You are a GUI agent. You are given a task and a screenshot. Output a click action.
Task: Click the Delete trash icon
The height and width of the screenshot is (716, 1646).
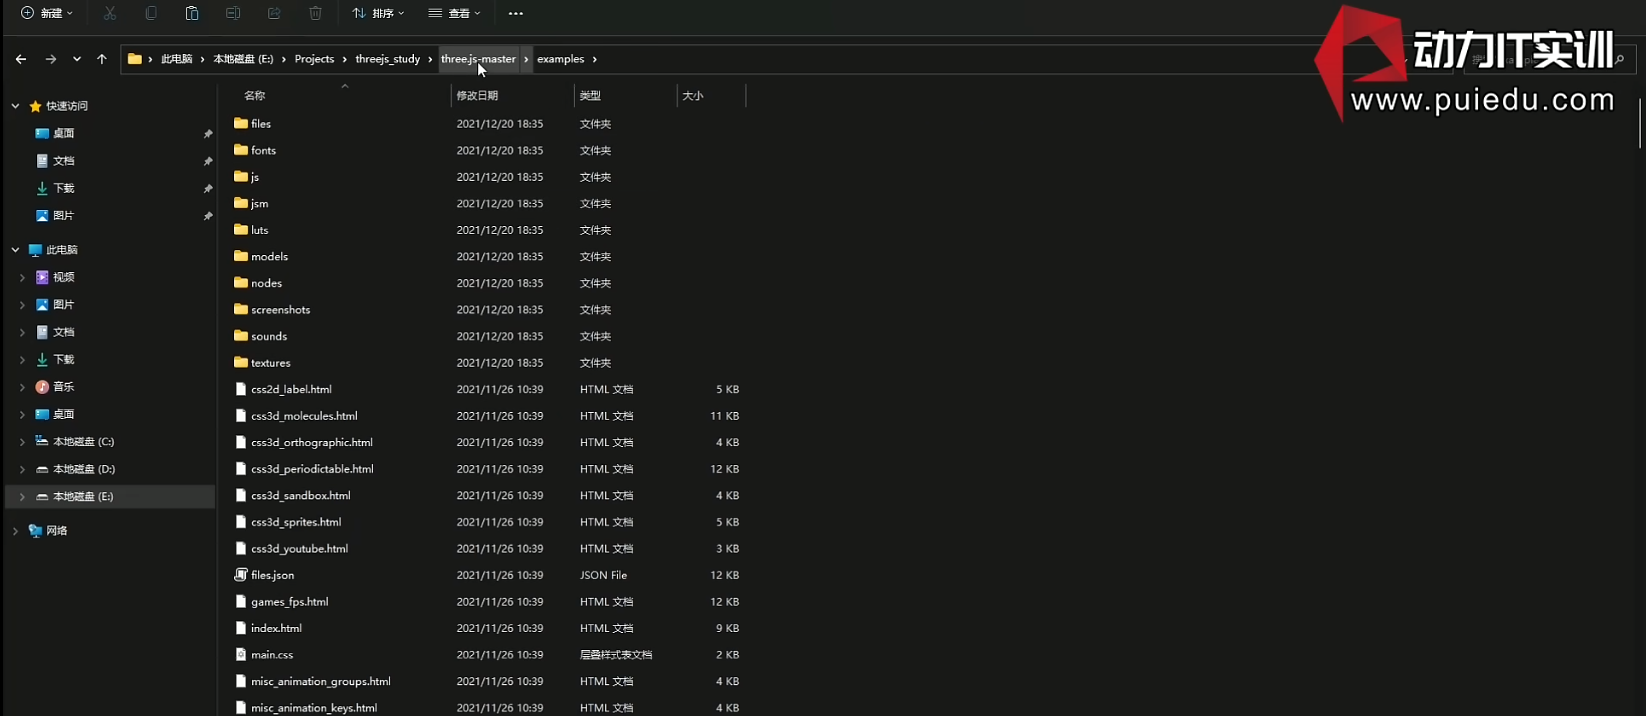315,13
